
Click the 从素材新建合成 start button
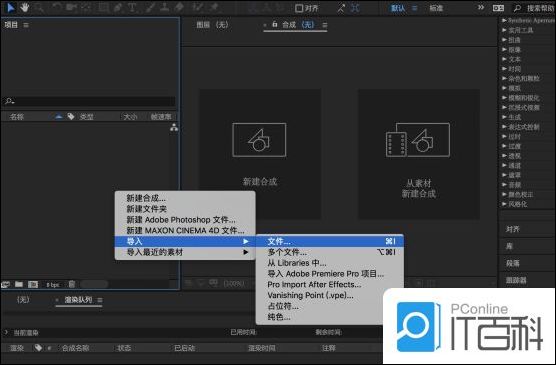(x=419, y=154)
